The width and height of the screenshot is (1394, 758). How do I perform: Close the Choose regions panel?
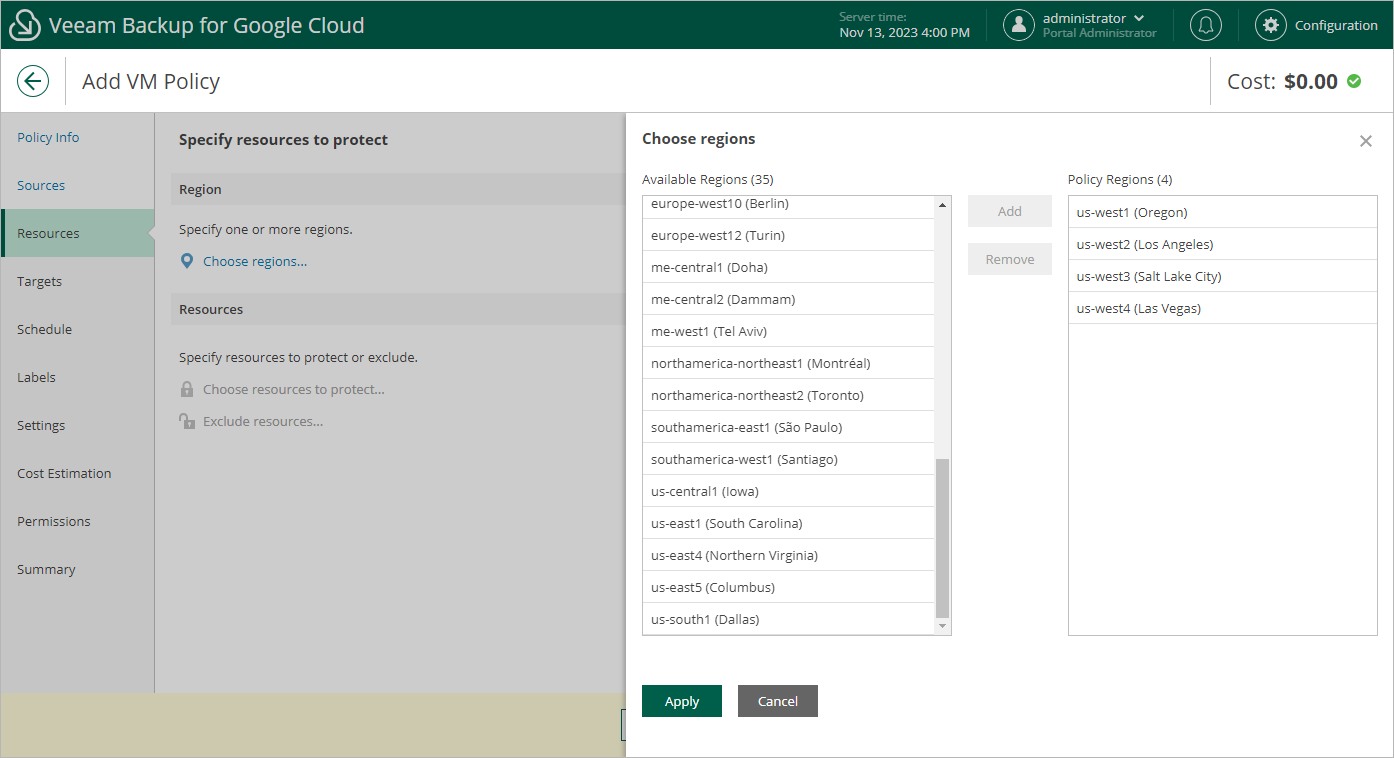[1365, 141]
